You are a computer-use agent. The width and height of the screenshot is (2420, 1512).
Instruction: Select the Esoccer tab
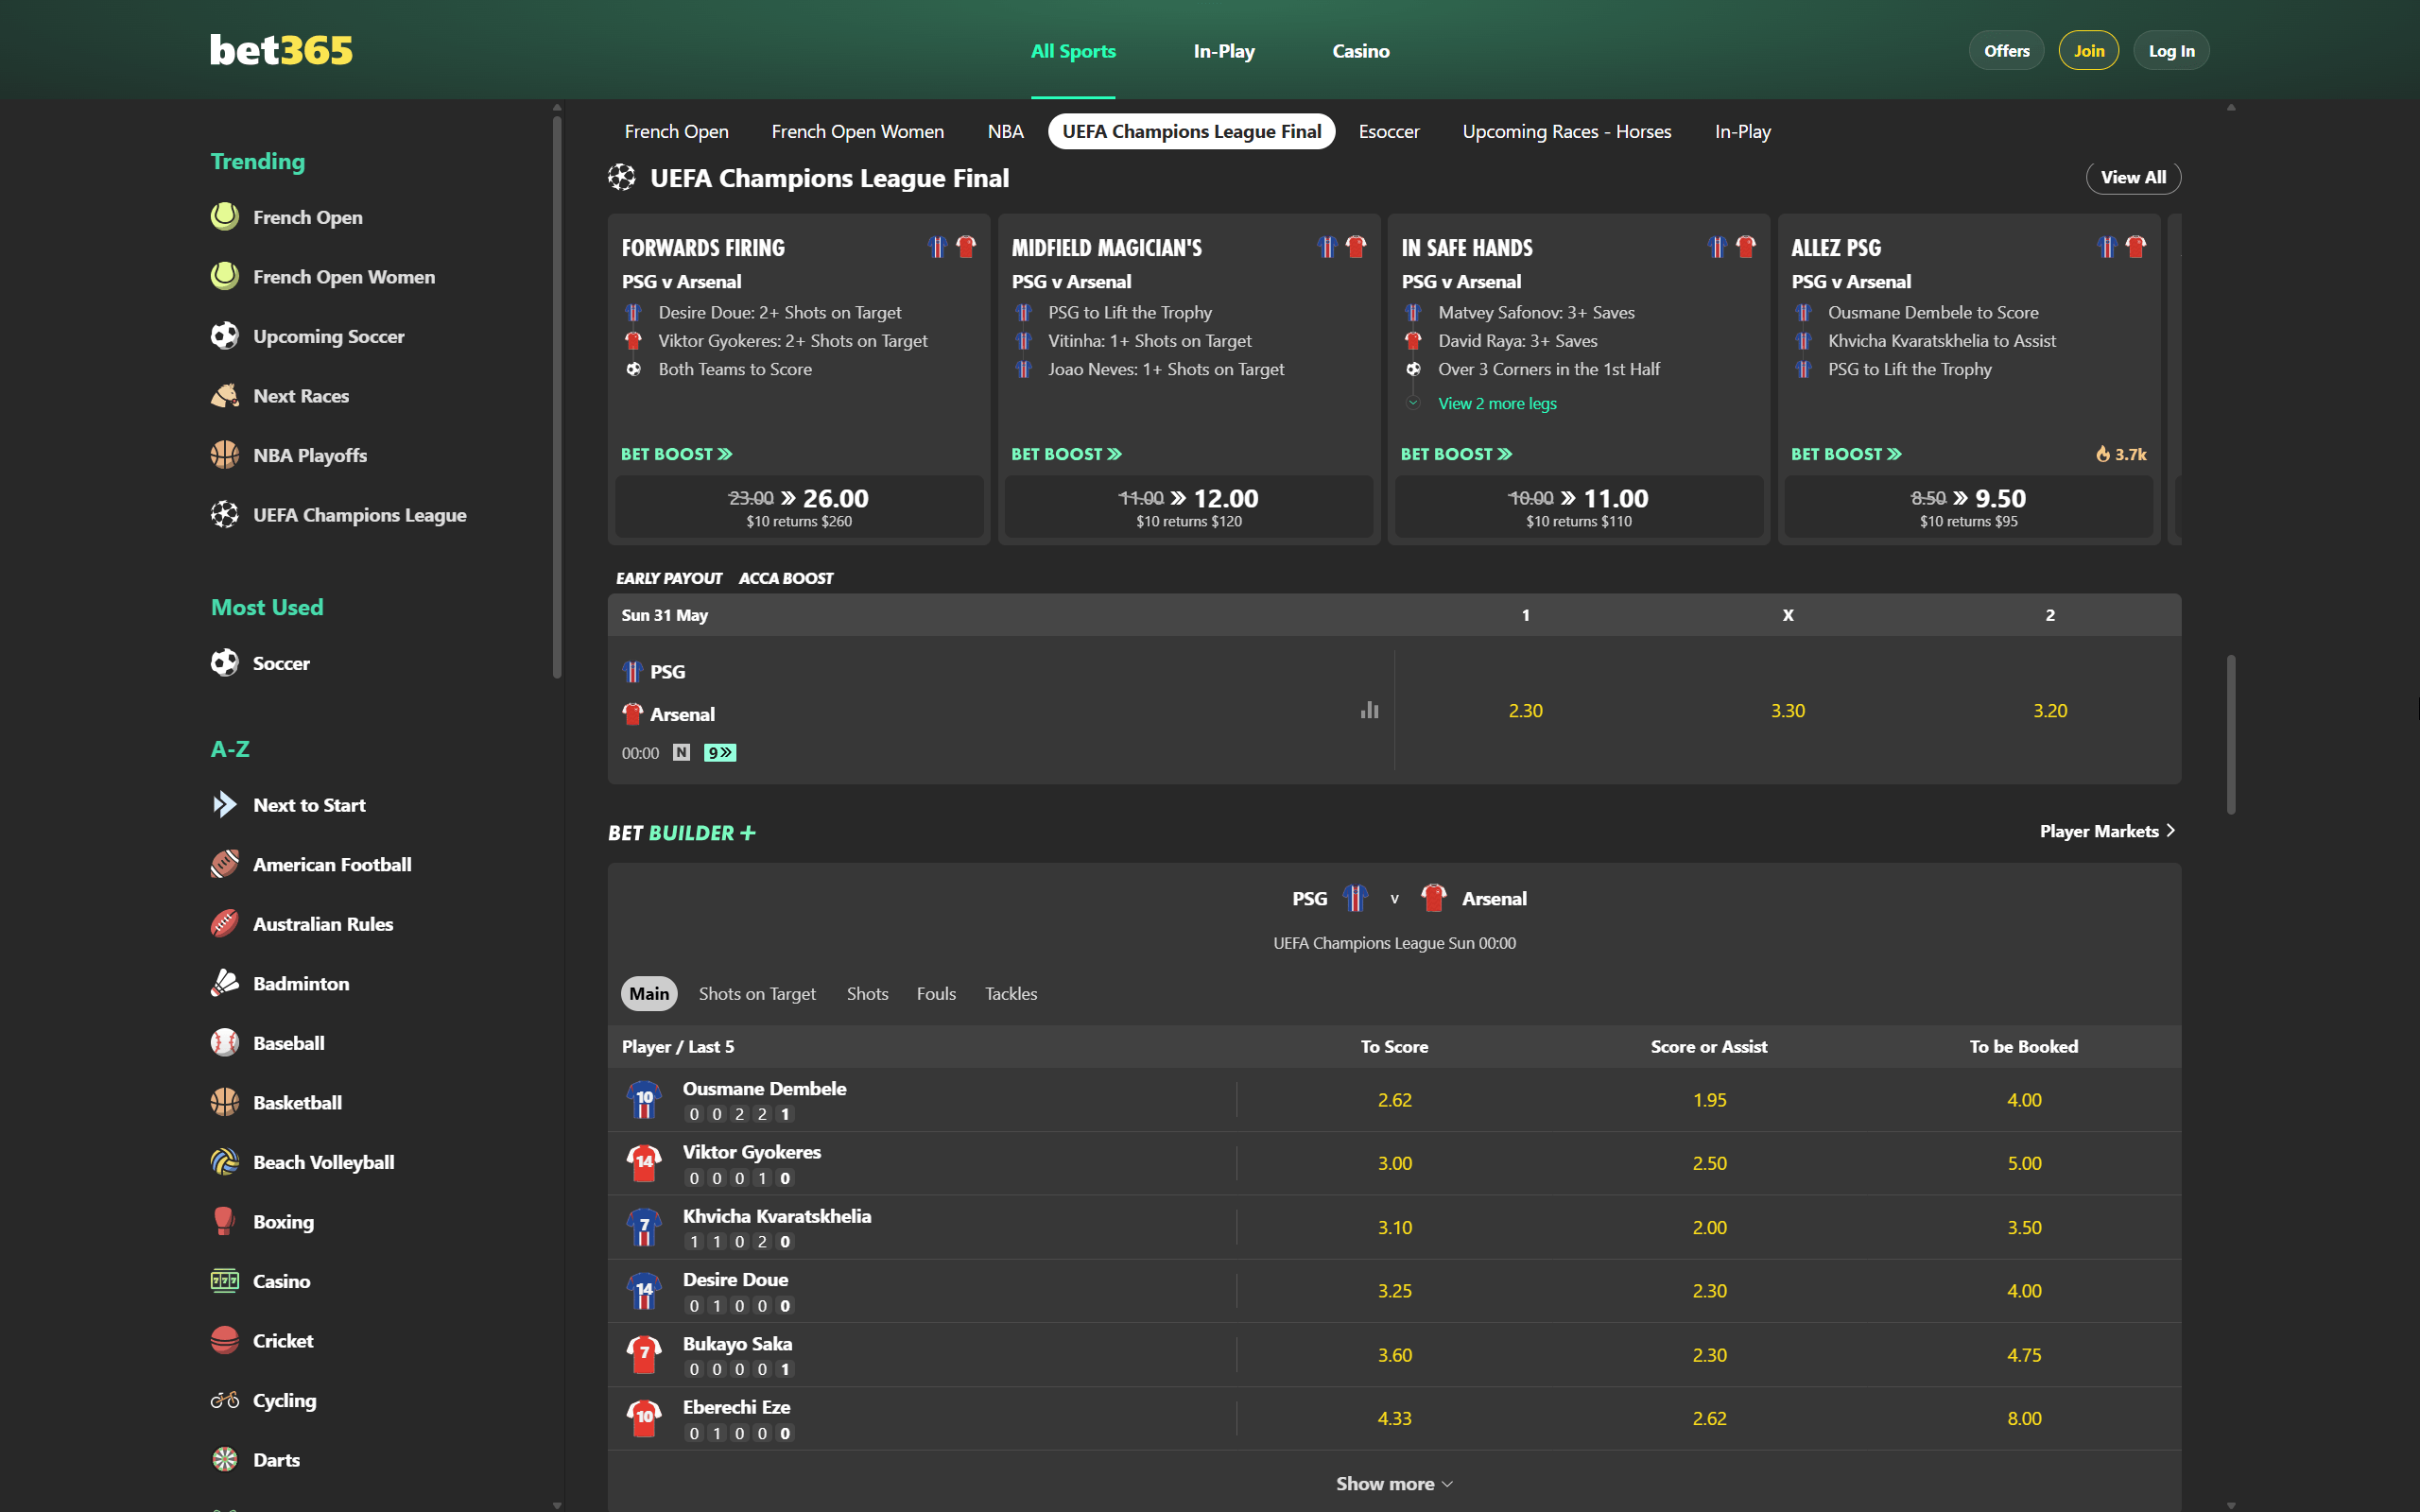tap(1388, 131)
